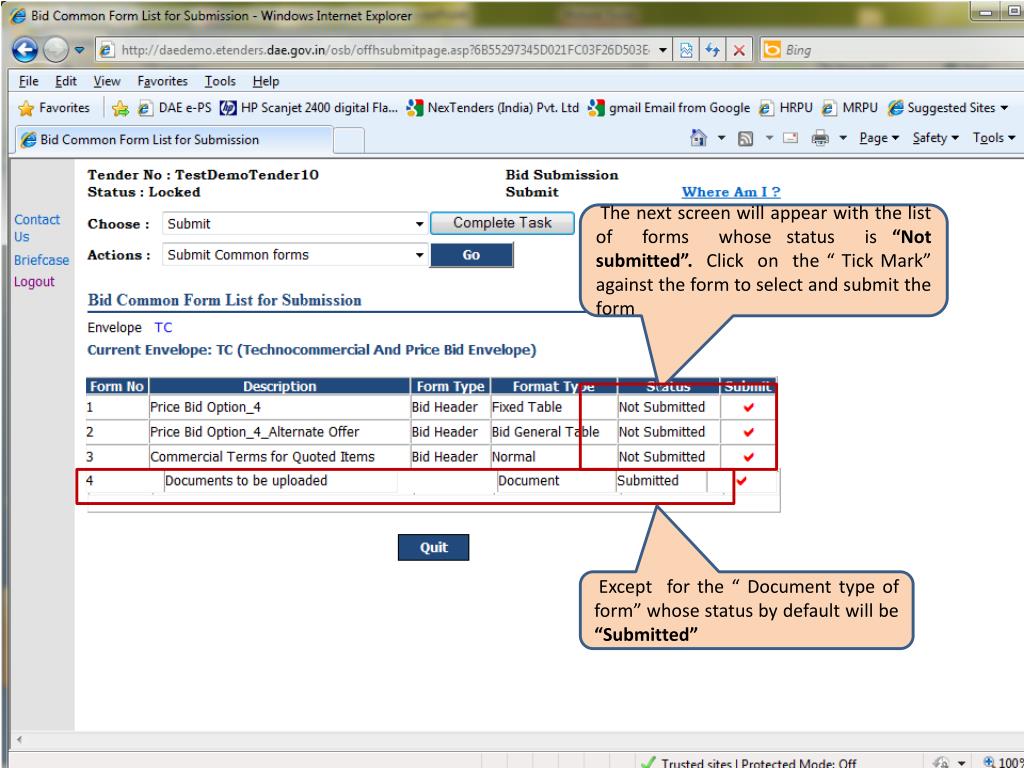Viewport: 1024px width, 768px height.
Task: Click Commercial Terms for Quoted Items cell
Action: (279, 456)
